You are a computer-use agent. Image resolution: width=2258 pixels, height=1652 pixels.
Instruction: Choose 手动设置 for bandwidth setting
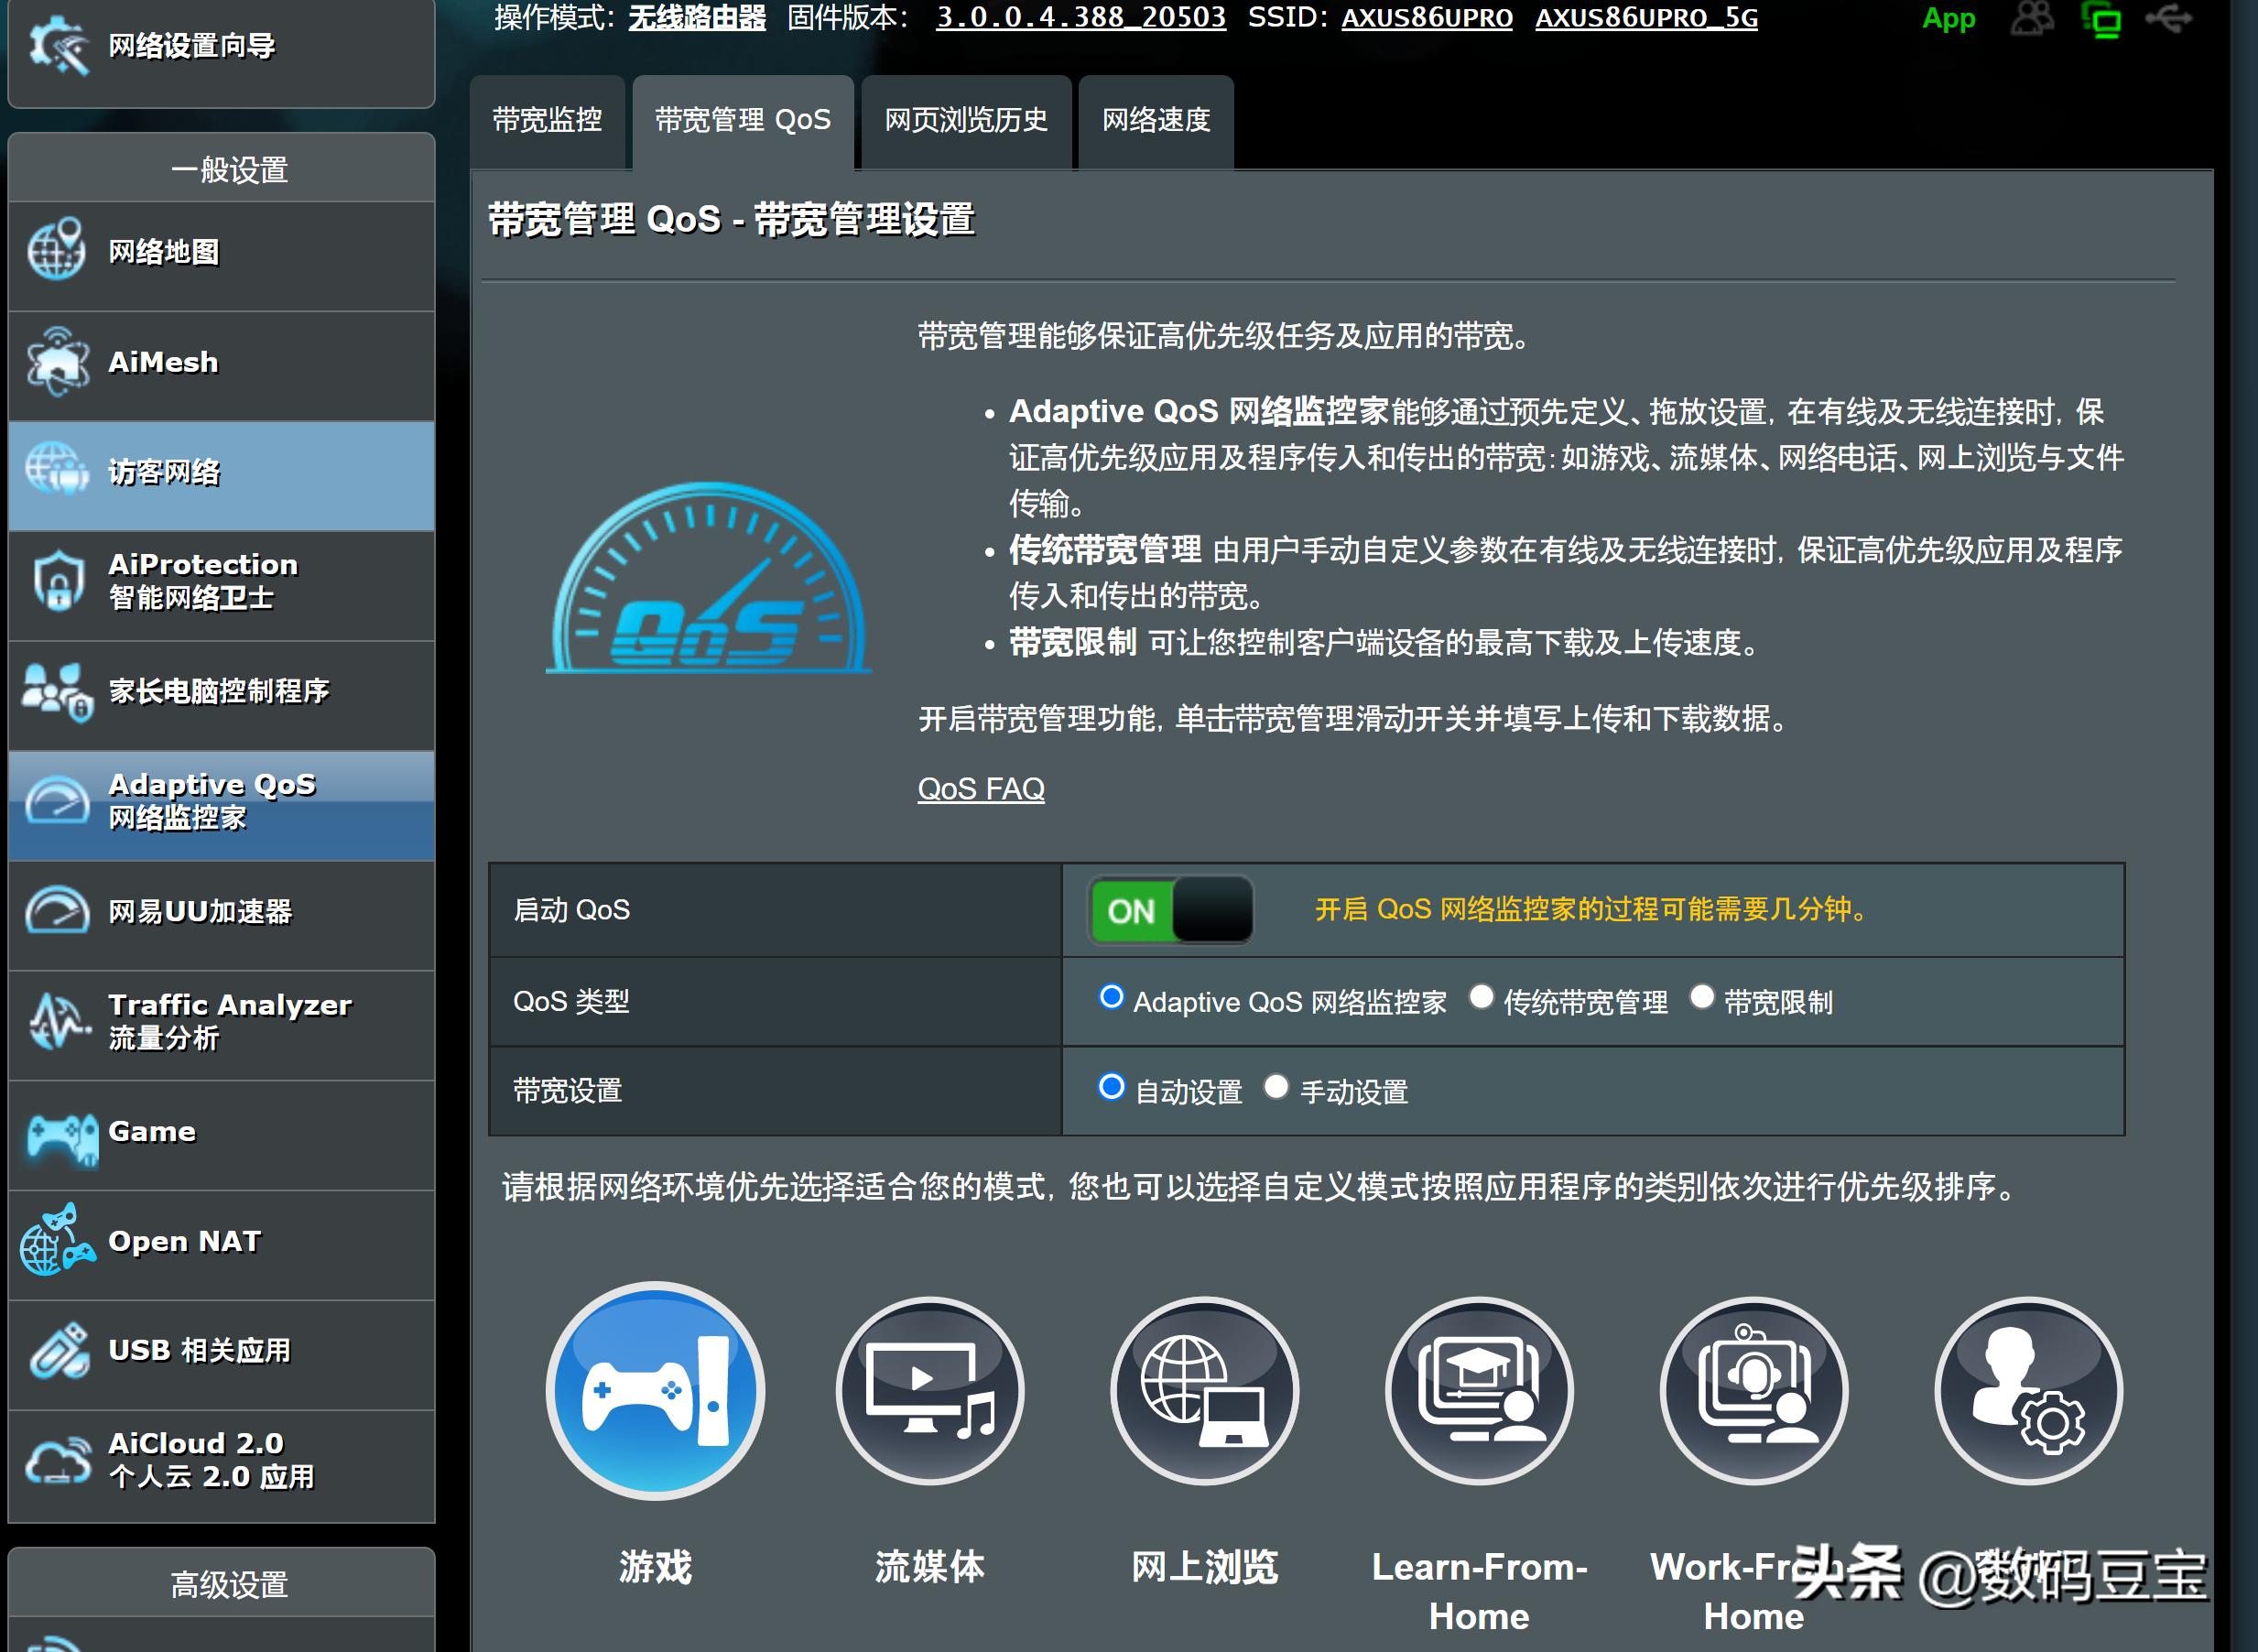tap(1277, 1087)
